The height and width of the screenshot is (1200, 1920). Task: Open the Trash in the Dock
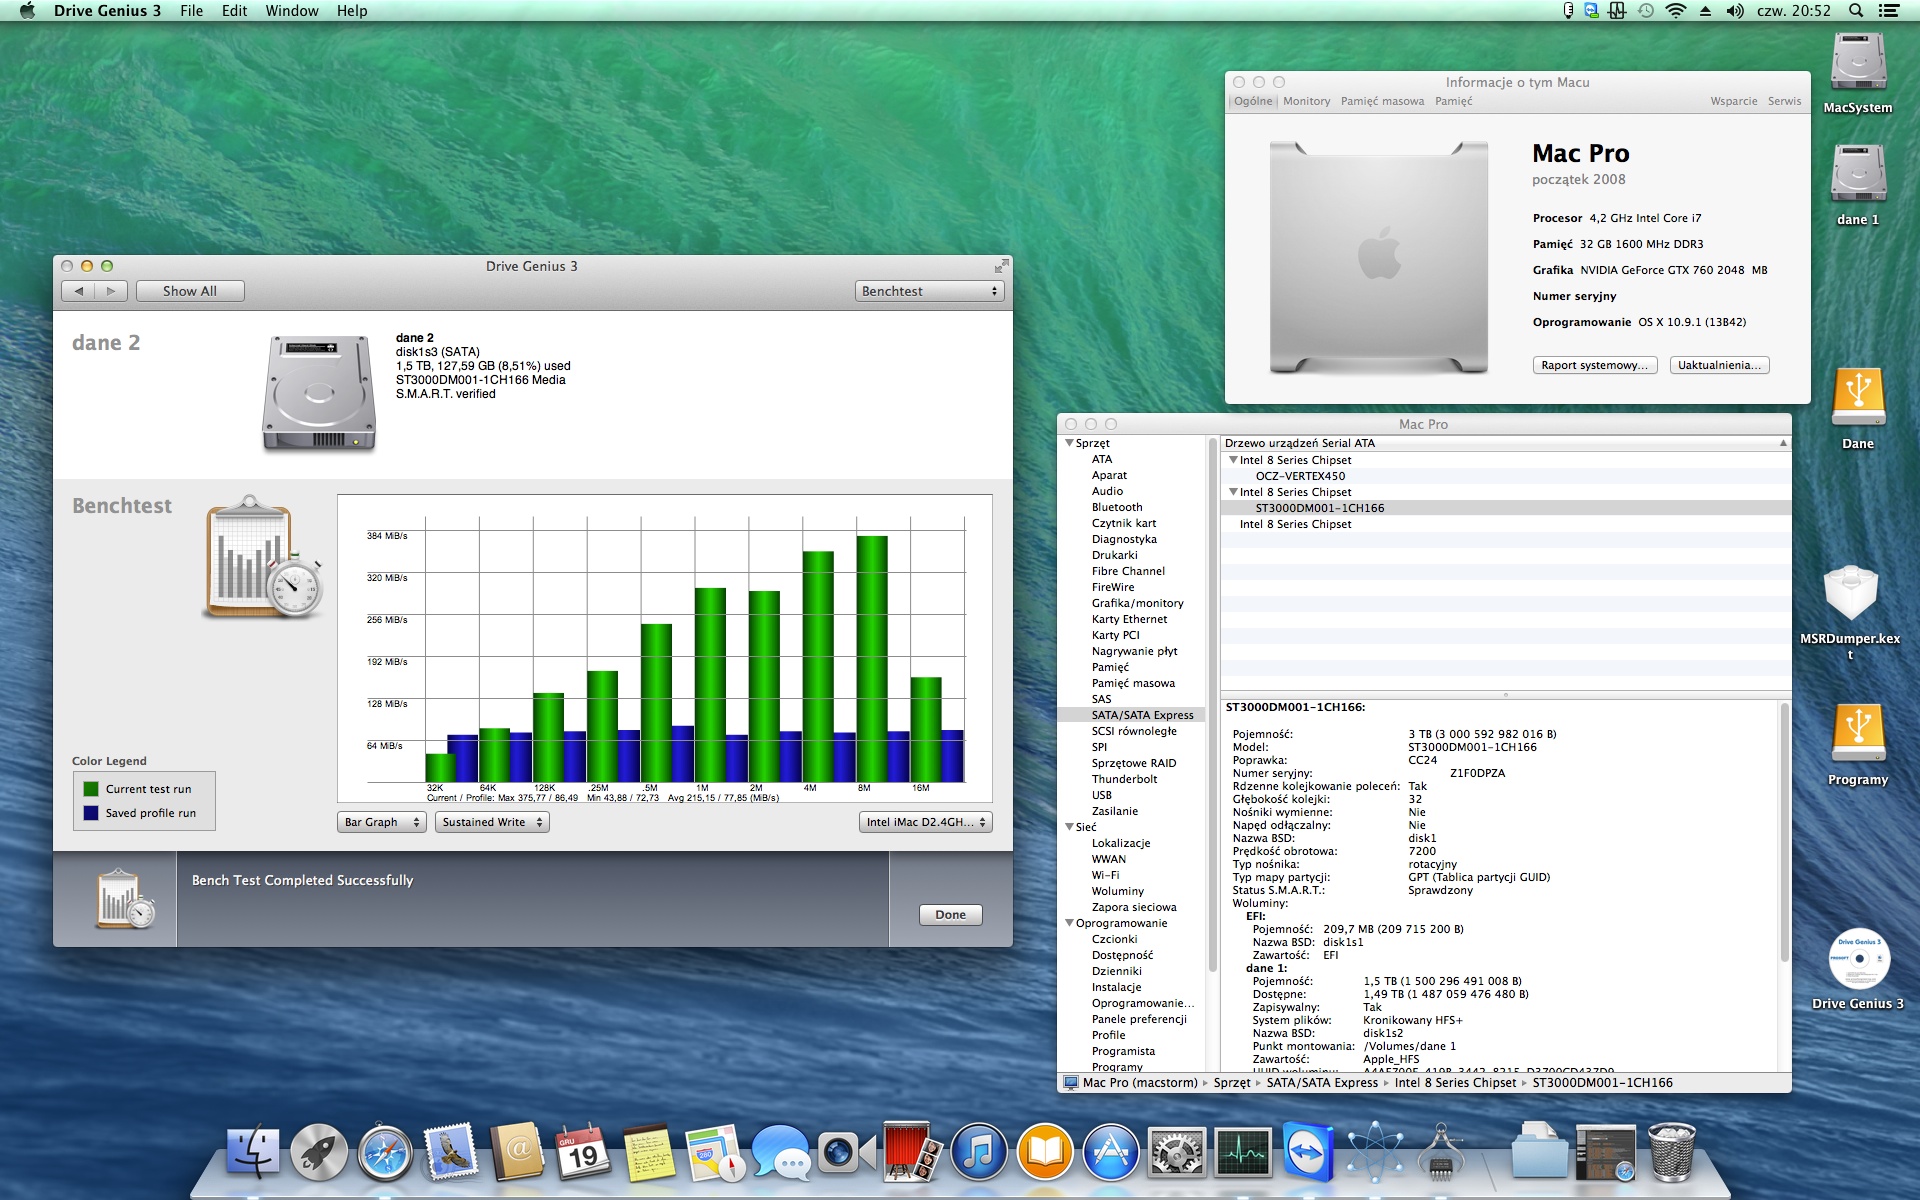1671,1153
